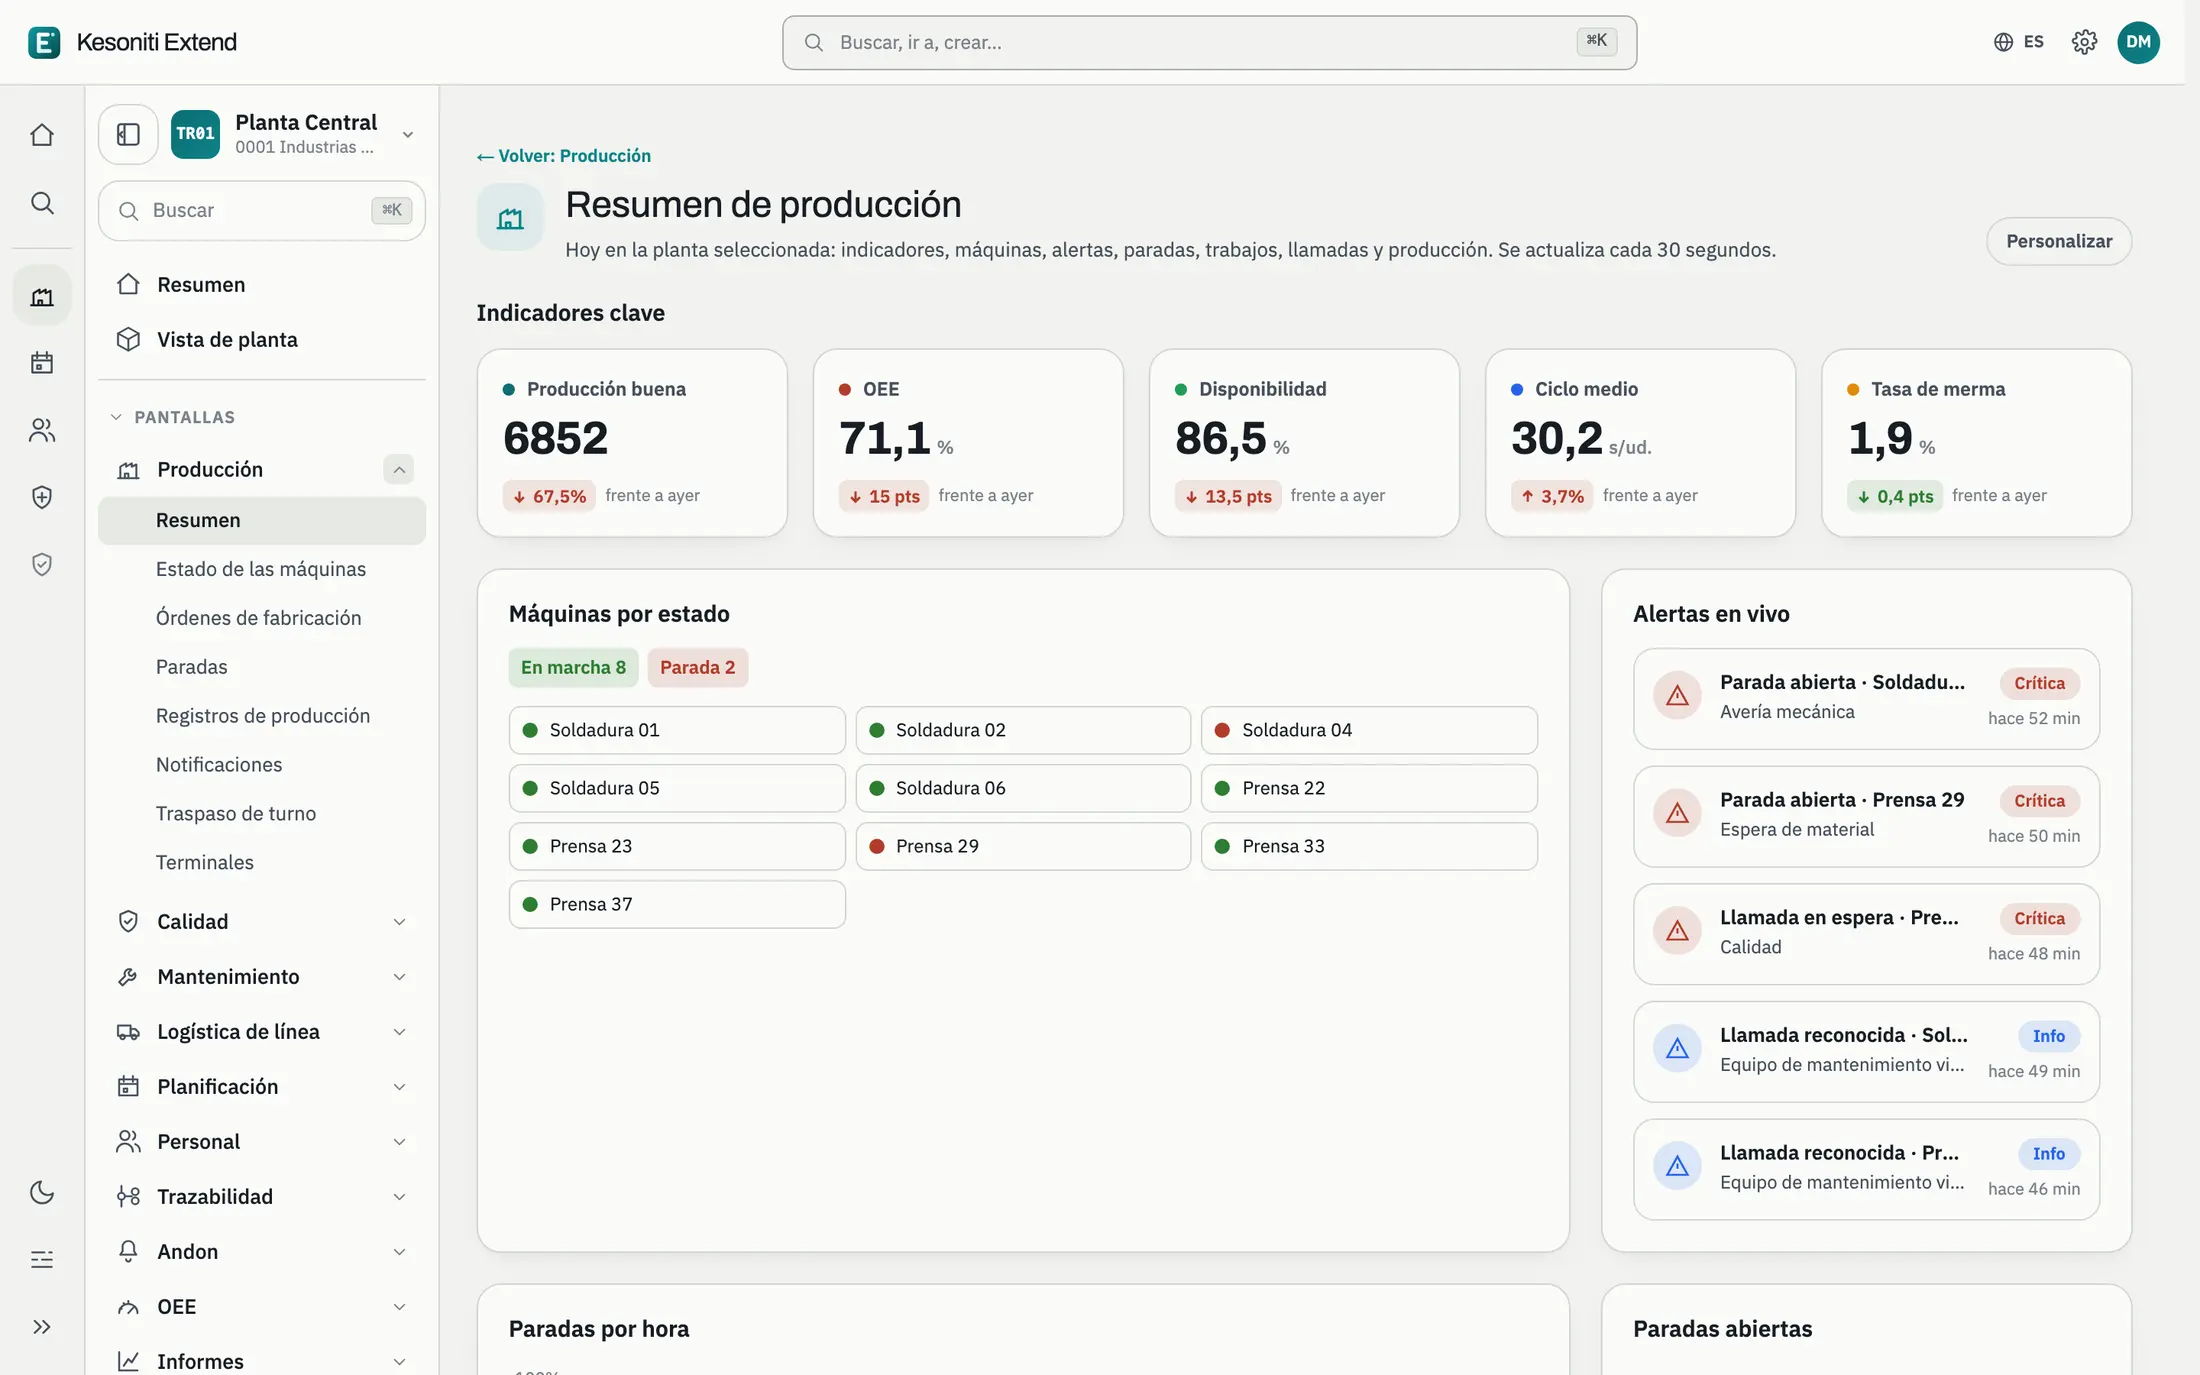Focus the global Buscar, ir a, crear search field
The height and width of the screenshot is (1375, 2200).
[1209, 42]
